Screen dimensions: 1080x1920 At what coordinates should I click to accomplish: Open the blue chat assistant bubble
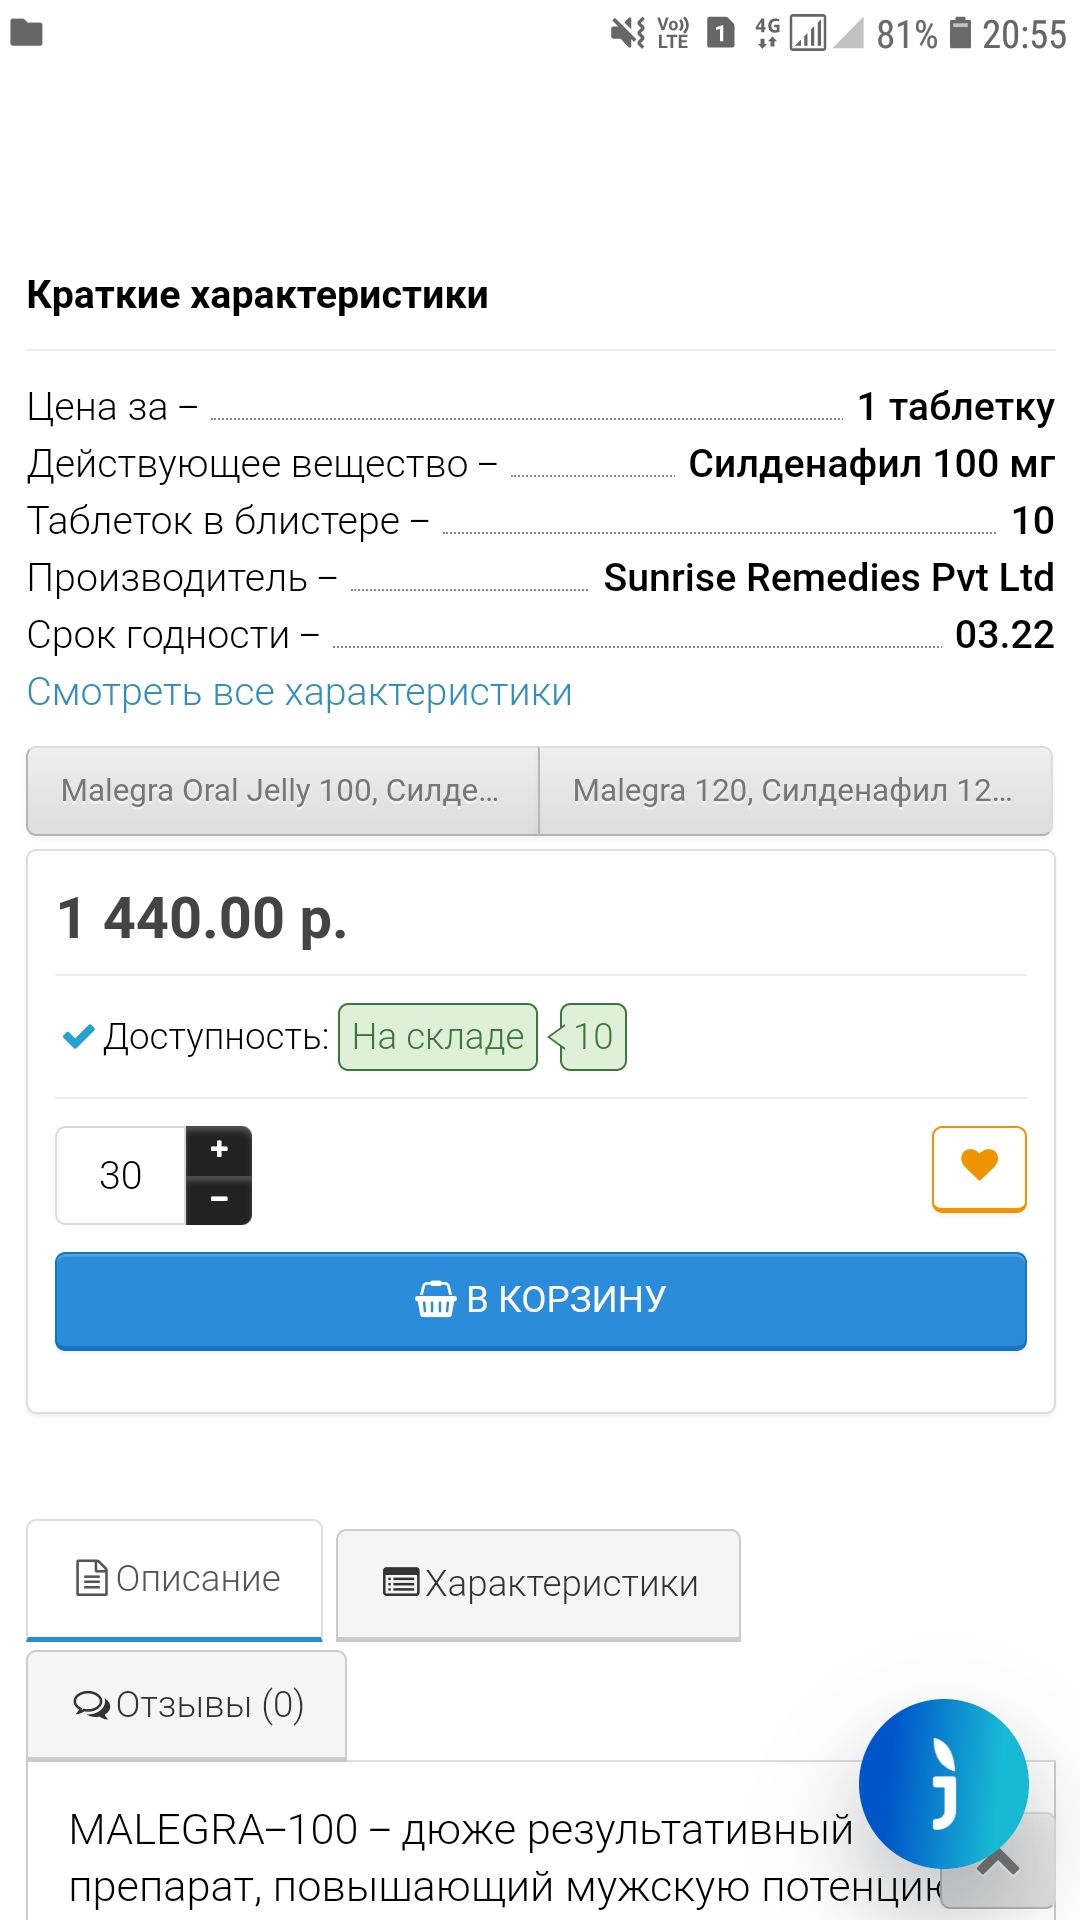point(943,1783)
